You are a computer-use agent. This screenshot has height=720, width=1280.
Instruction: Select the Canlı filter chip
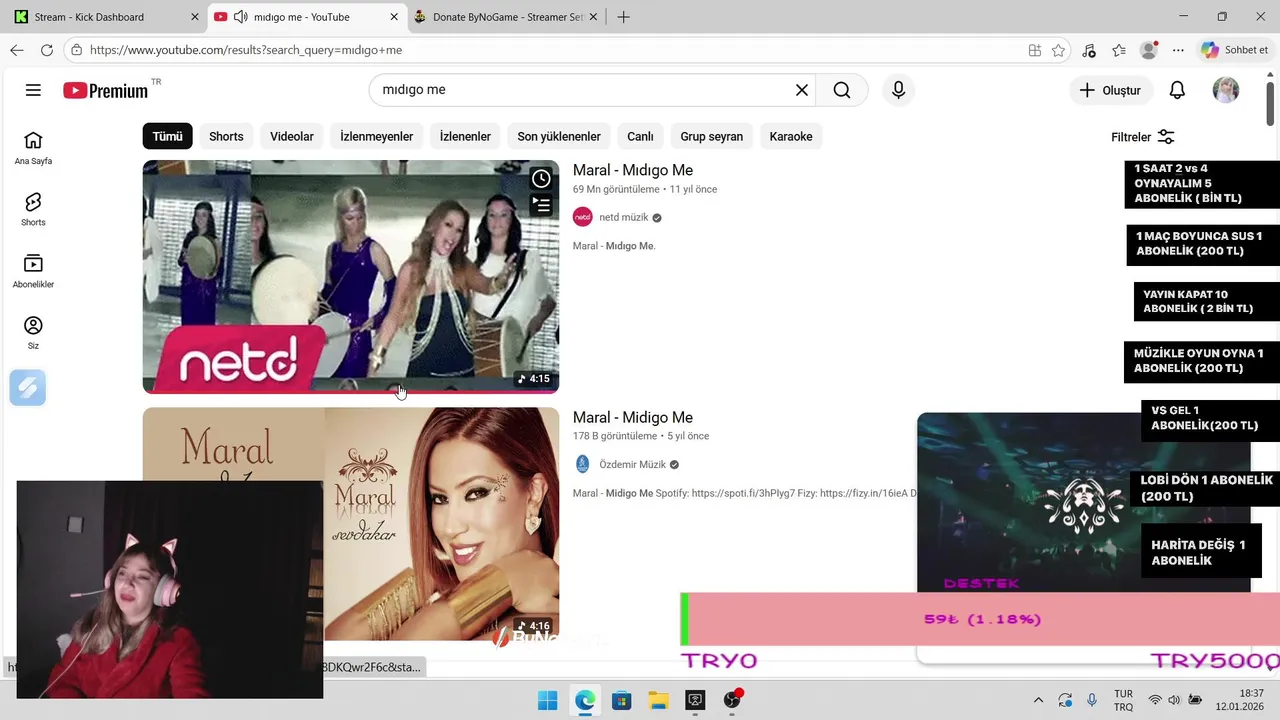(640, 136)
